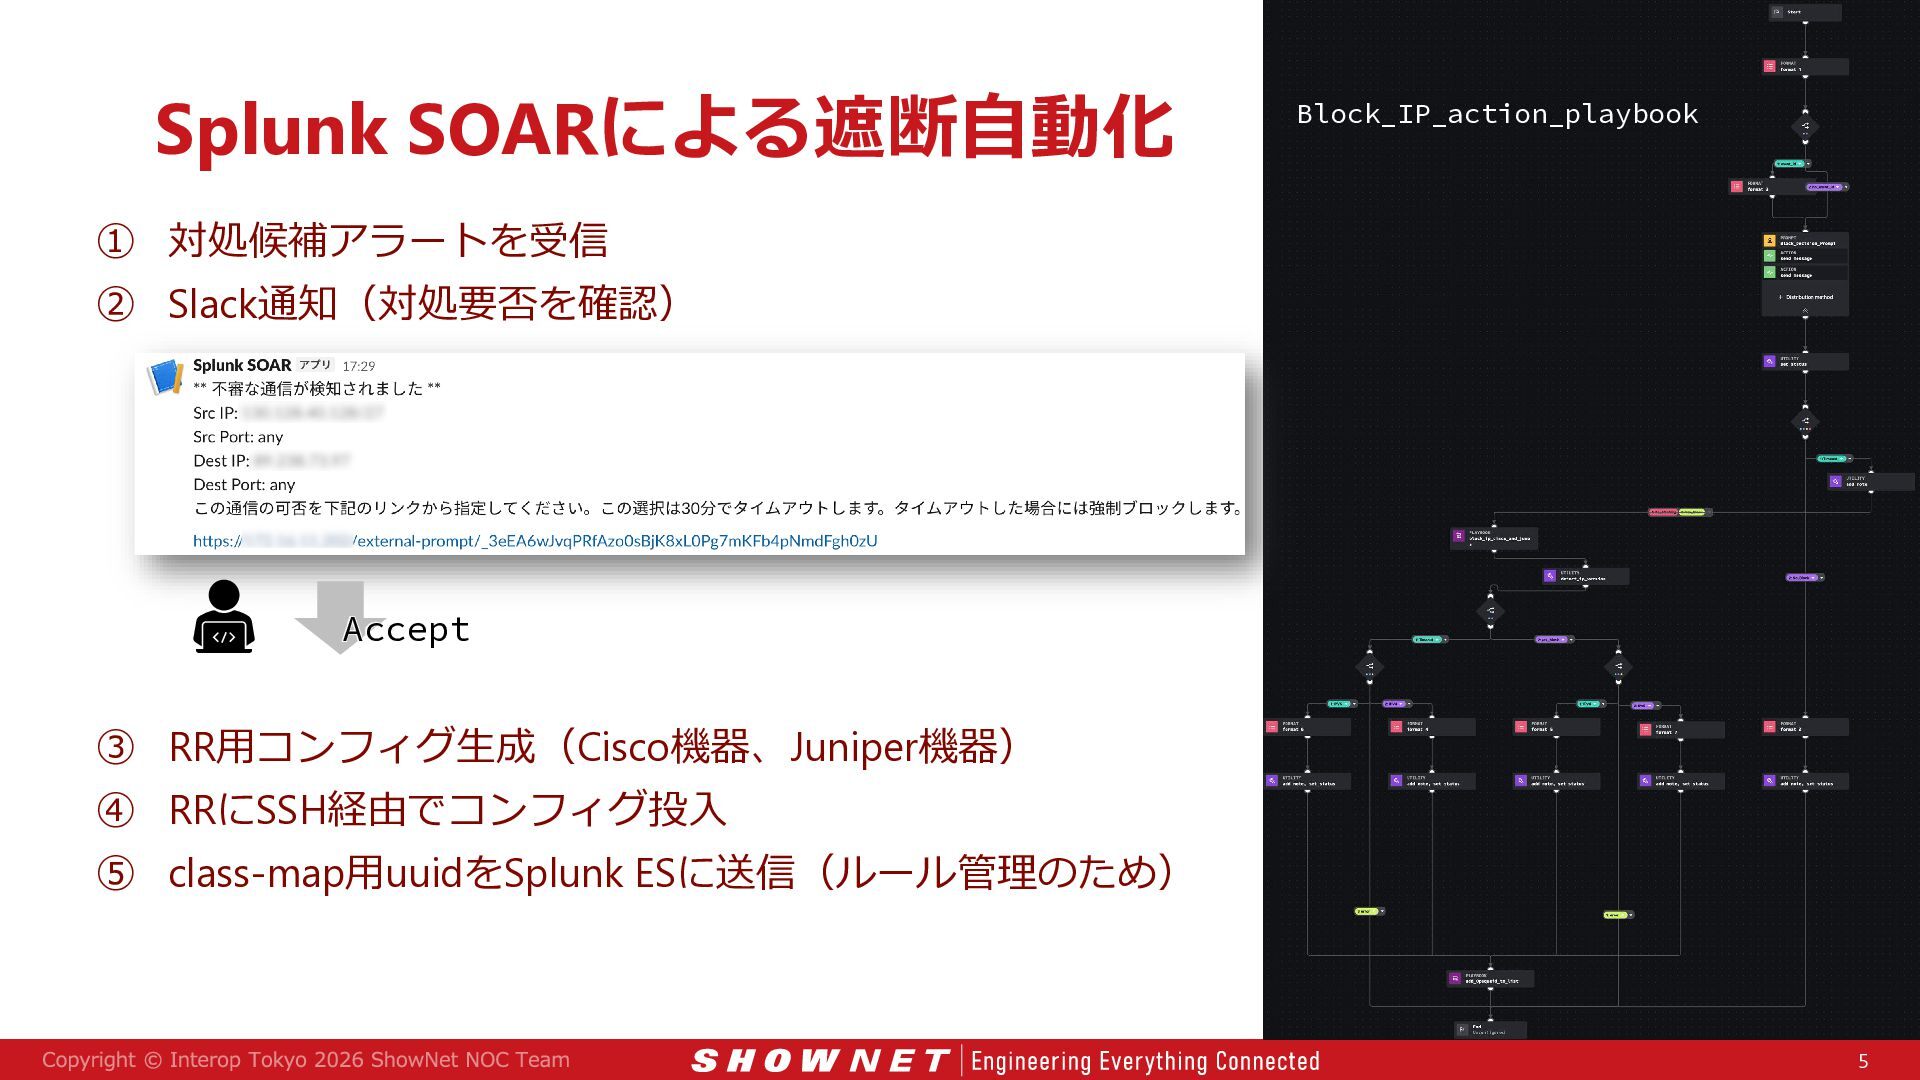Click the Block_IP_action_playbook title text
Image resolution: width=1920 pixels, height=1080 pixels.
1497,114
